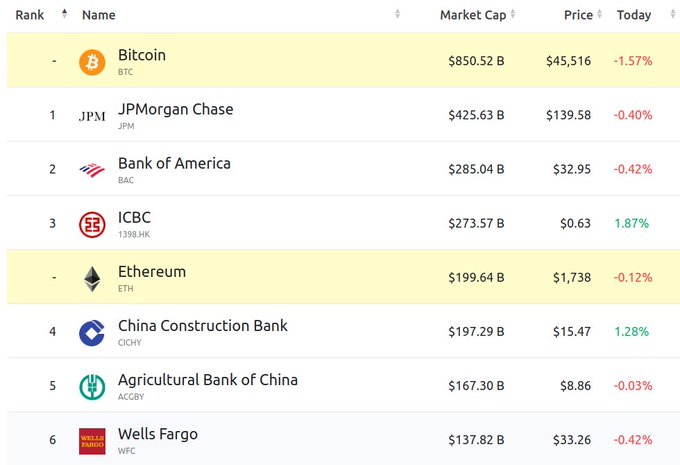This screenshot has width=680, height=465.
Task: Sort by Market Cap column arrows
Action: pos(513,14)
